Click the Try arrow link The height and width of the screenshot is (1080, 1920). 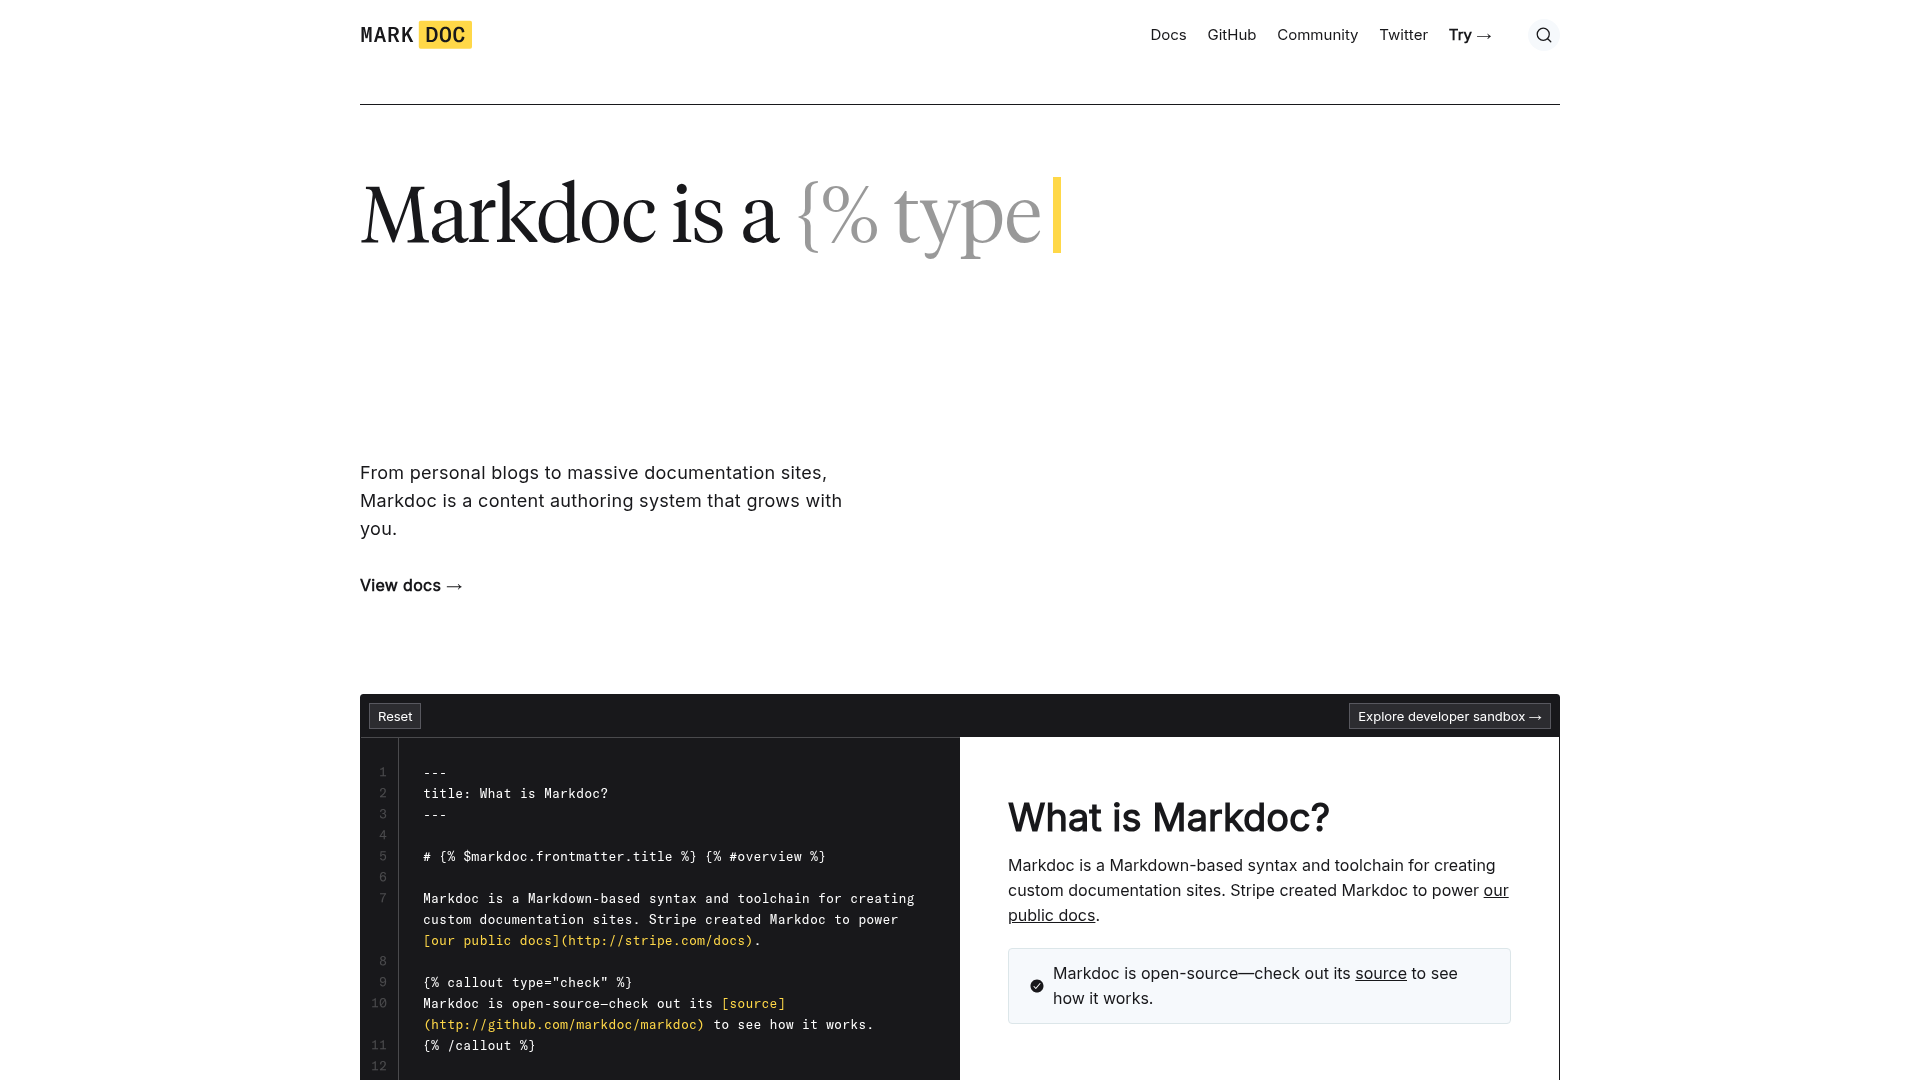[x=1470, y=35]
